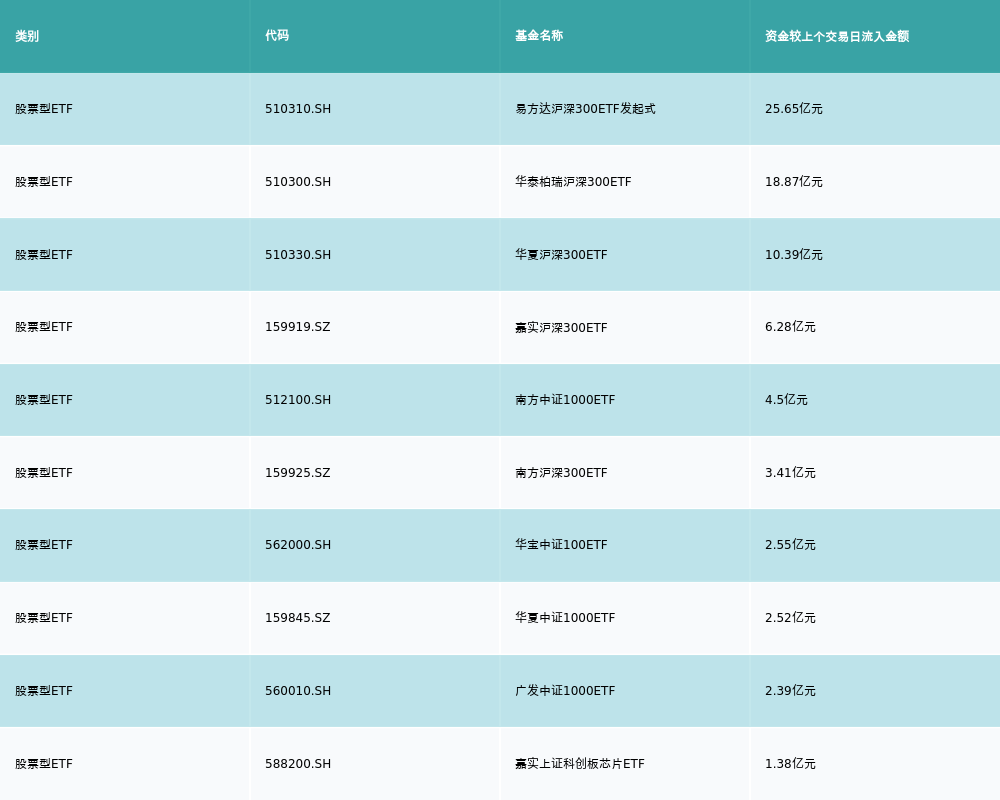Select code 512100.SH
The width and height of the screenshot is (1000, 800).
298,400
